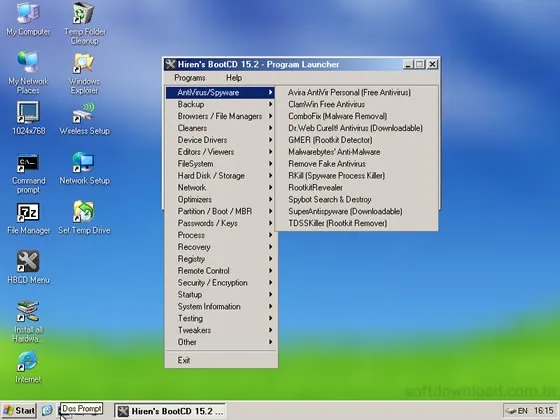
Task: Launch Avira AntiVir Personal
Action: (x=356, y=92)
